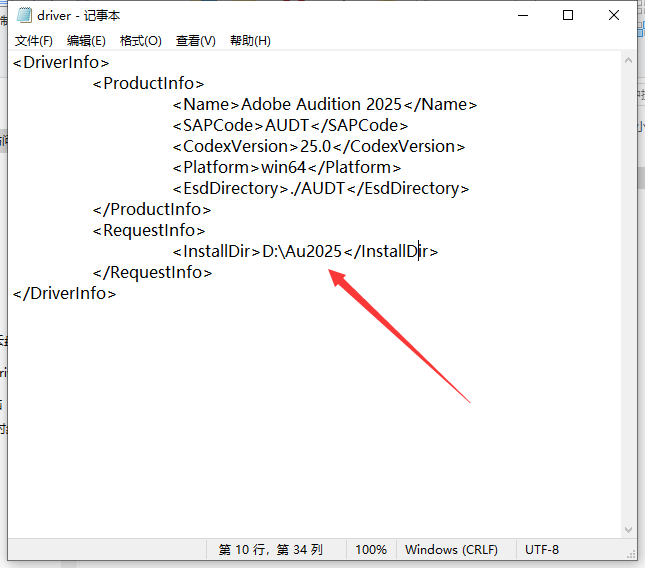The image size is (645, 568).
Task: Click the <DriverInfo> opening tag line
Action: tap(61, 63)
